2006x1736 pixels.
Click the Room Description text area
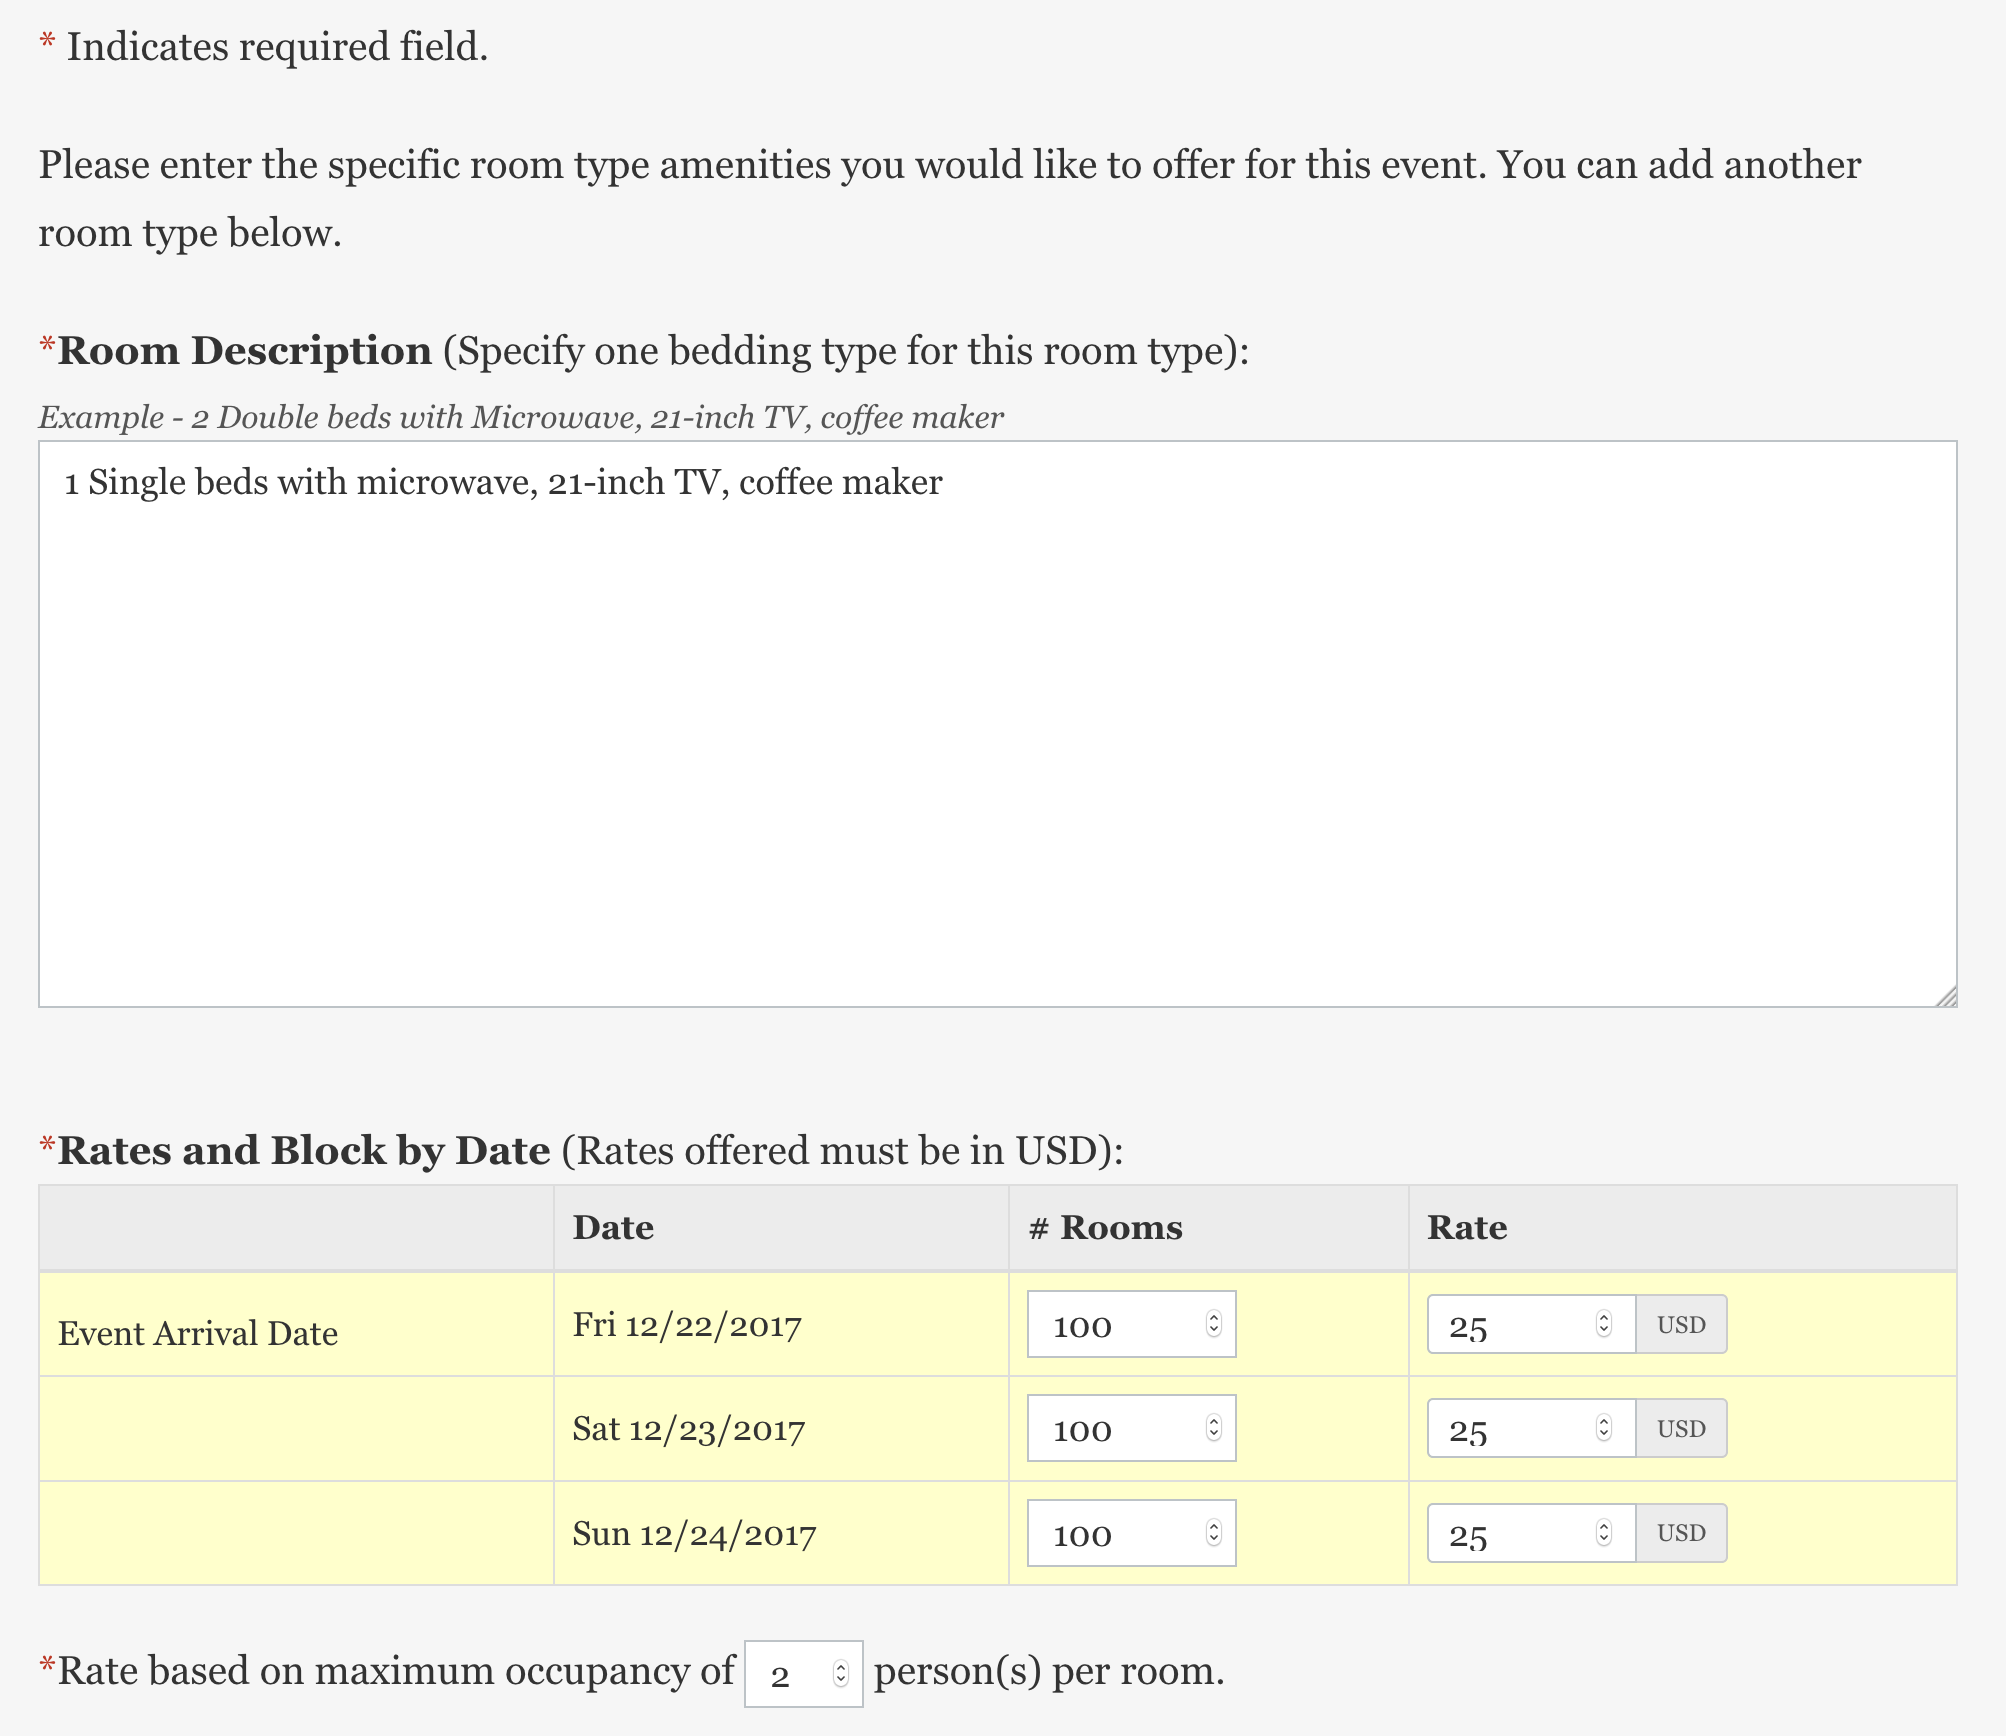tap(997, 723)
